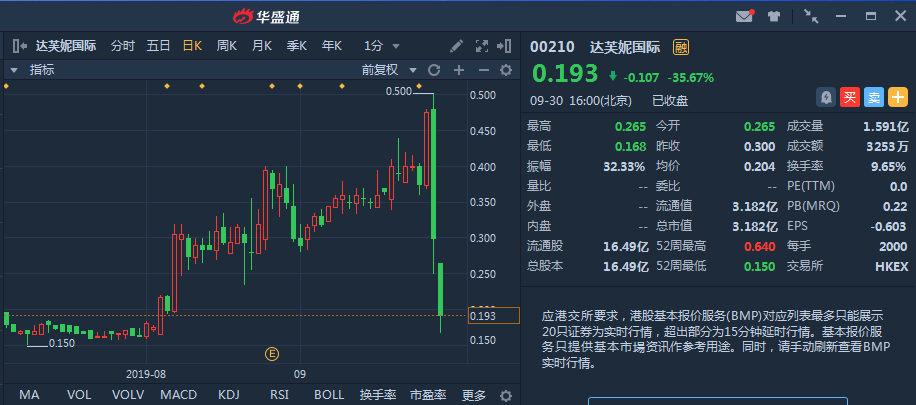This screenshot has width=916, height=405.
Task: Enable the MACD indicator
Action: tap(179, 395)
